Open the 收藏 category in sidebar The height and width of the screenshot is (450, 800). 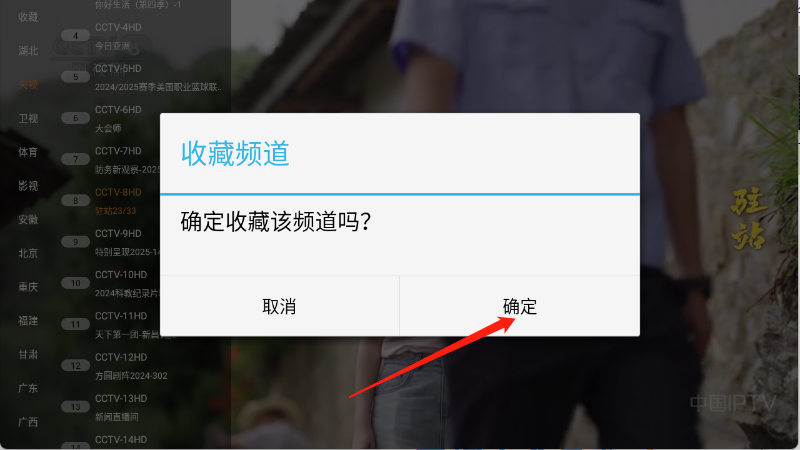(x=28, y=17)
